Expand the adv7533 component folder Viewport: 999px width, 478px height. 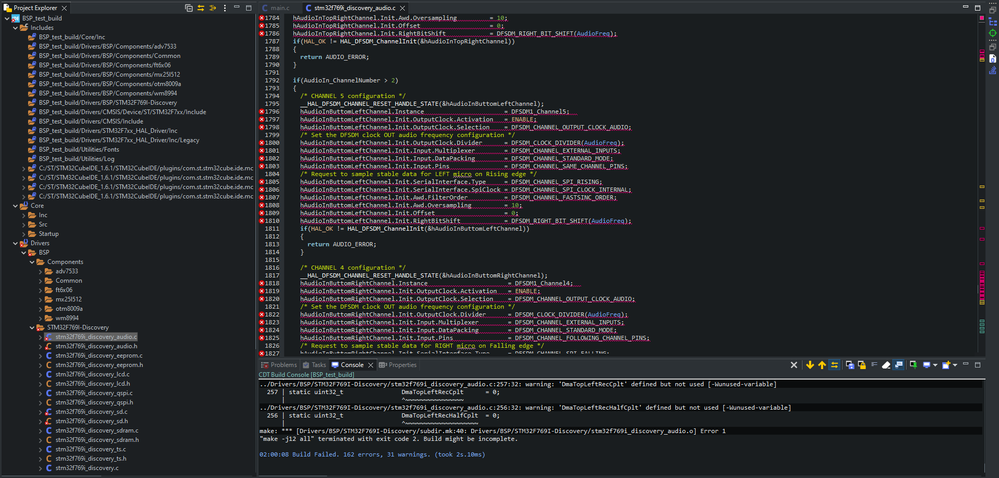point(41,271)
